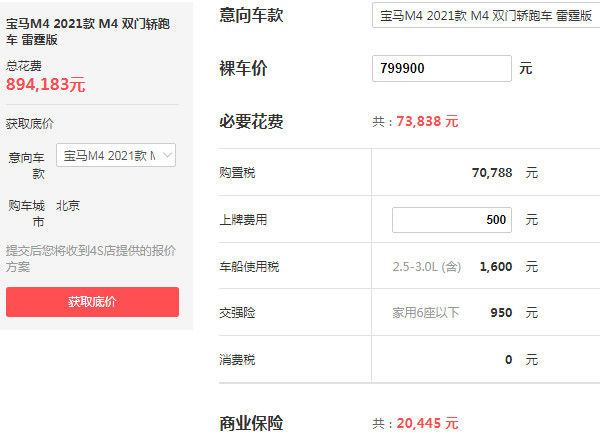The width and height of the screenshot is (600, 448).
Task: Click the 裸车价 input field with 799900
Action: pyautogui.click(x=442, y=68)
